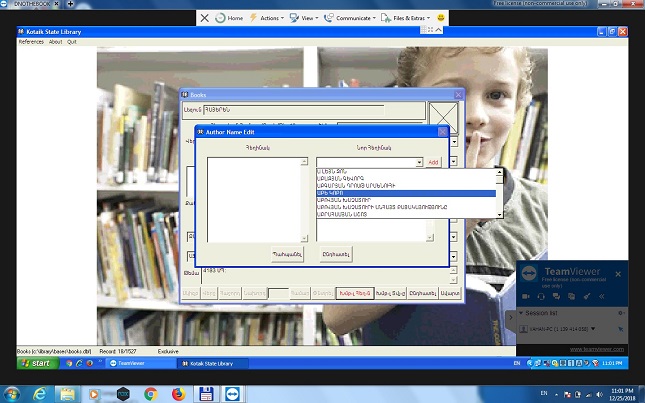645x403 pixels.
Task: Click the Quit menu item
Action: coord(72,42)
